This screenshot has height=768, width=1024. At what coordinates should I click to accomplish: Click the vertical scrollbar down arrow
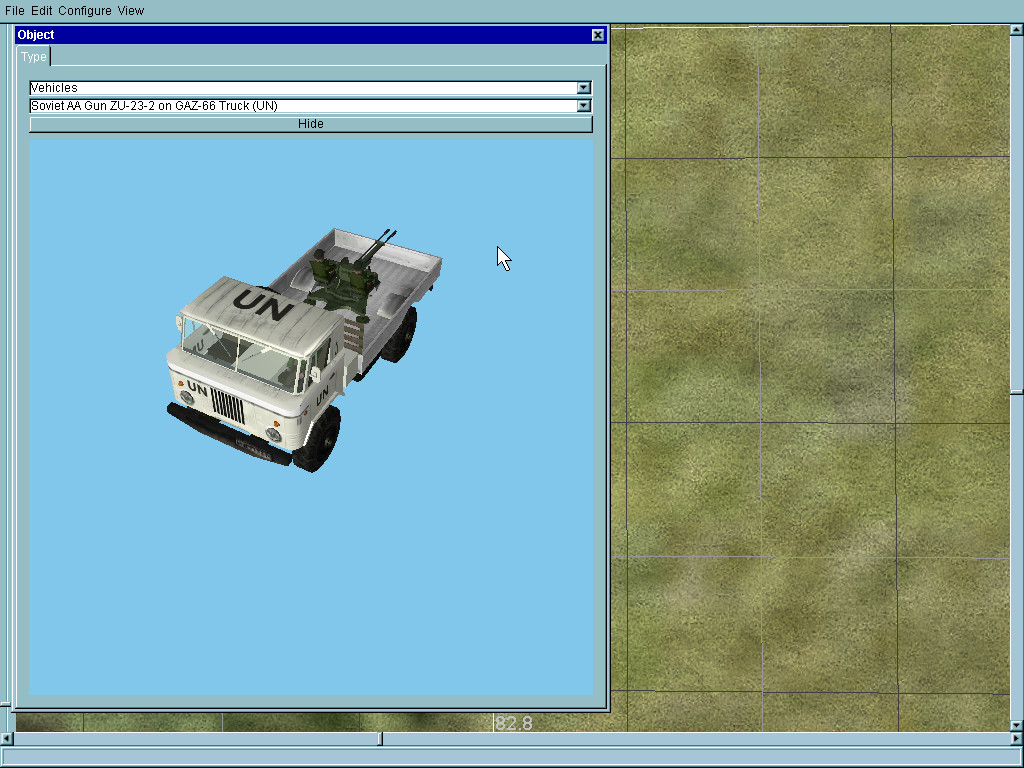[x=1017, y=726]
